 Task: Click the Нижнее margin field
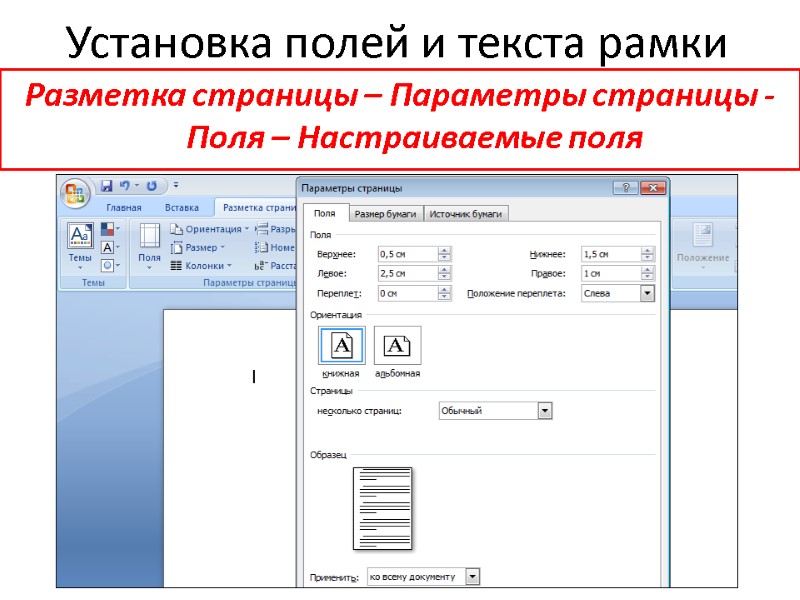pos(611,254)
